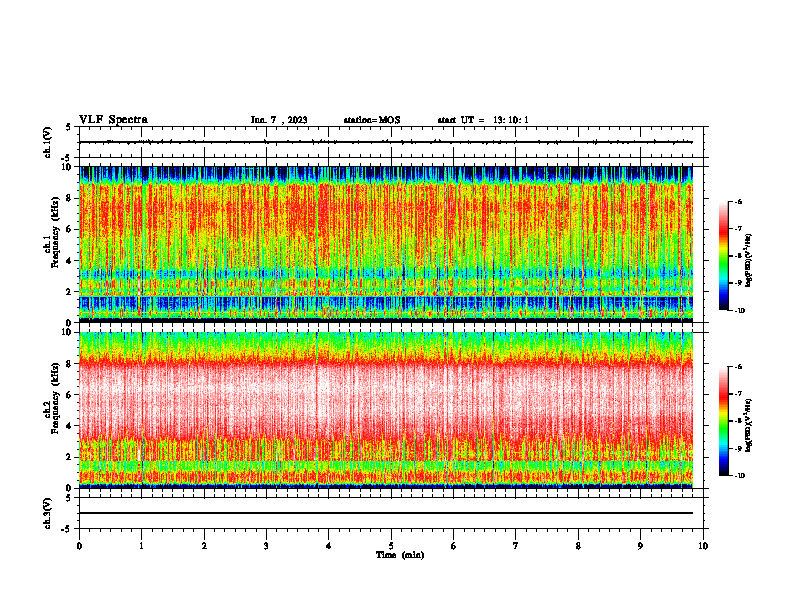Click time axis tick label "1"
This screenshot has height=612, width=792.
point(141,546)
